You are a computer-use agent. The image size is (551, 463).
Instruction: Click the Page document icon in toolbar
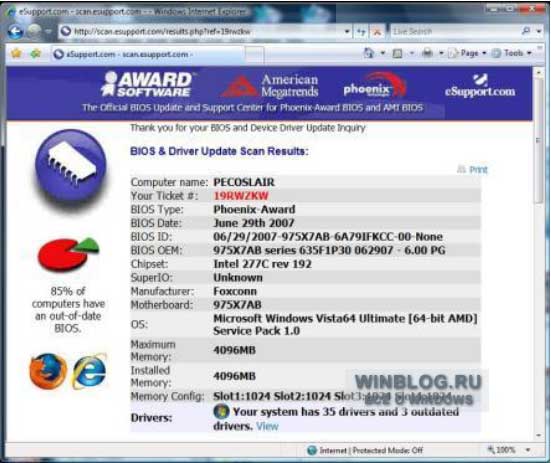tap(453, 53)
